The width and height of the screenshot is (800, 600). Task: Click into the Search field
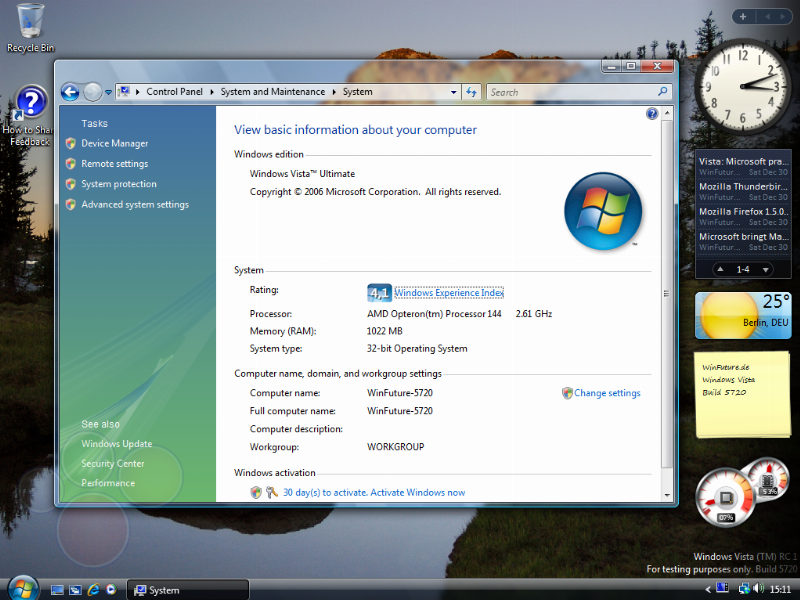click(x=571, y=92)
